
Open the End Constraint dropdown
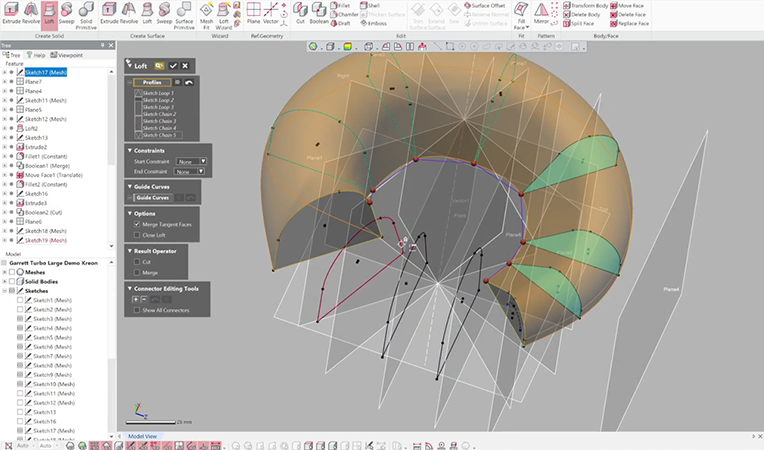point(191,171)
